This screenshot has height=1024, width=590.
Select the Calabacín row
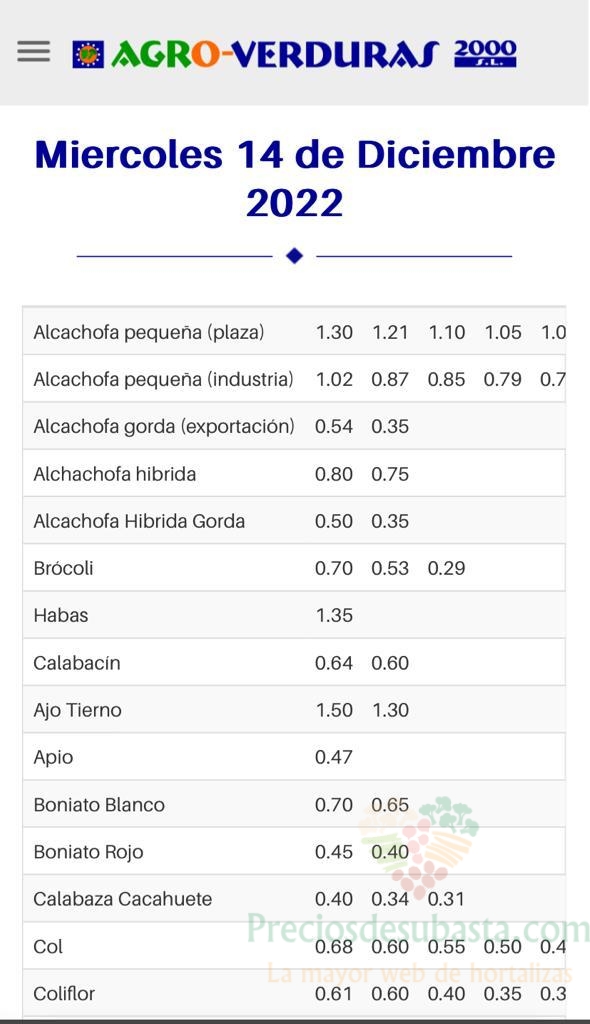294,662
